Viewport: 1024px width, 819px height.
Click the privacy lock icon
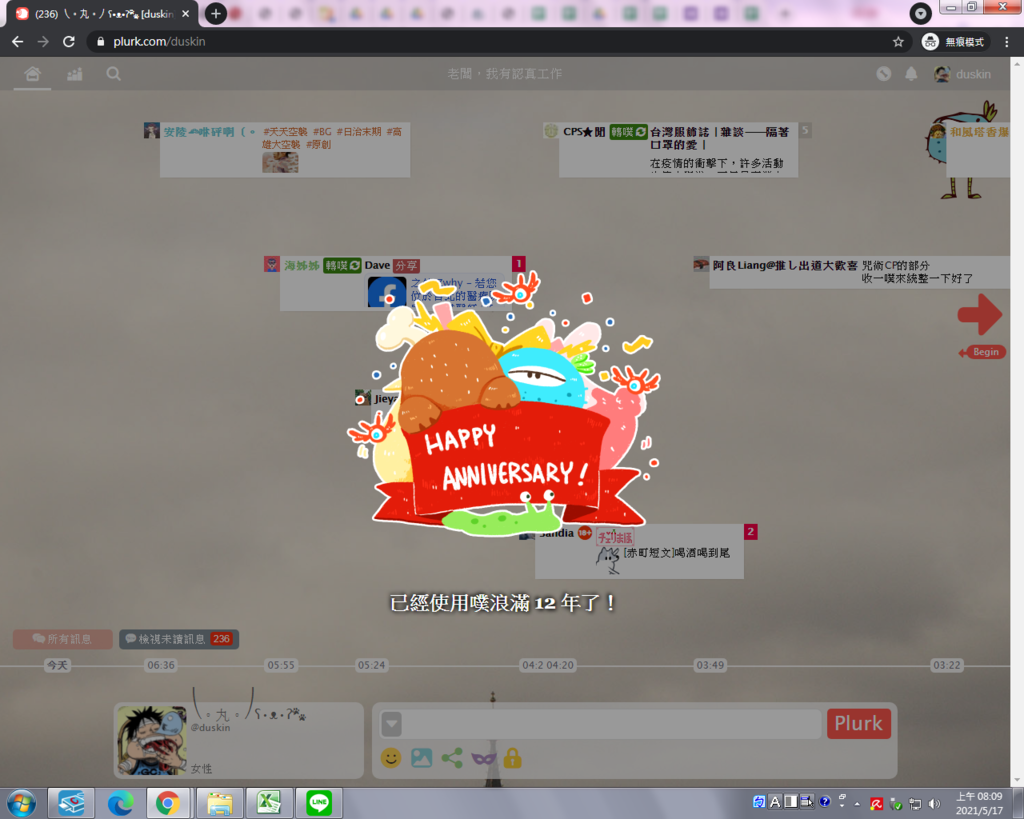point(513,758)
